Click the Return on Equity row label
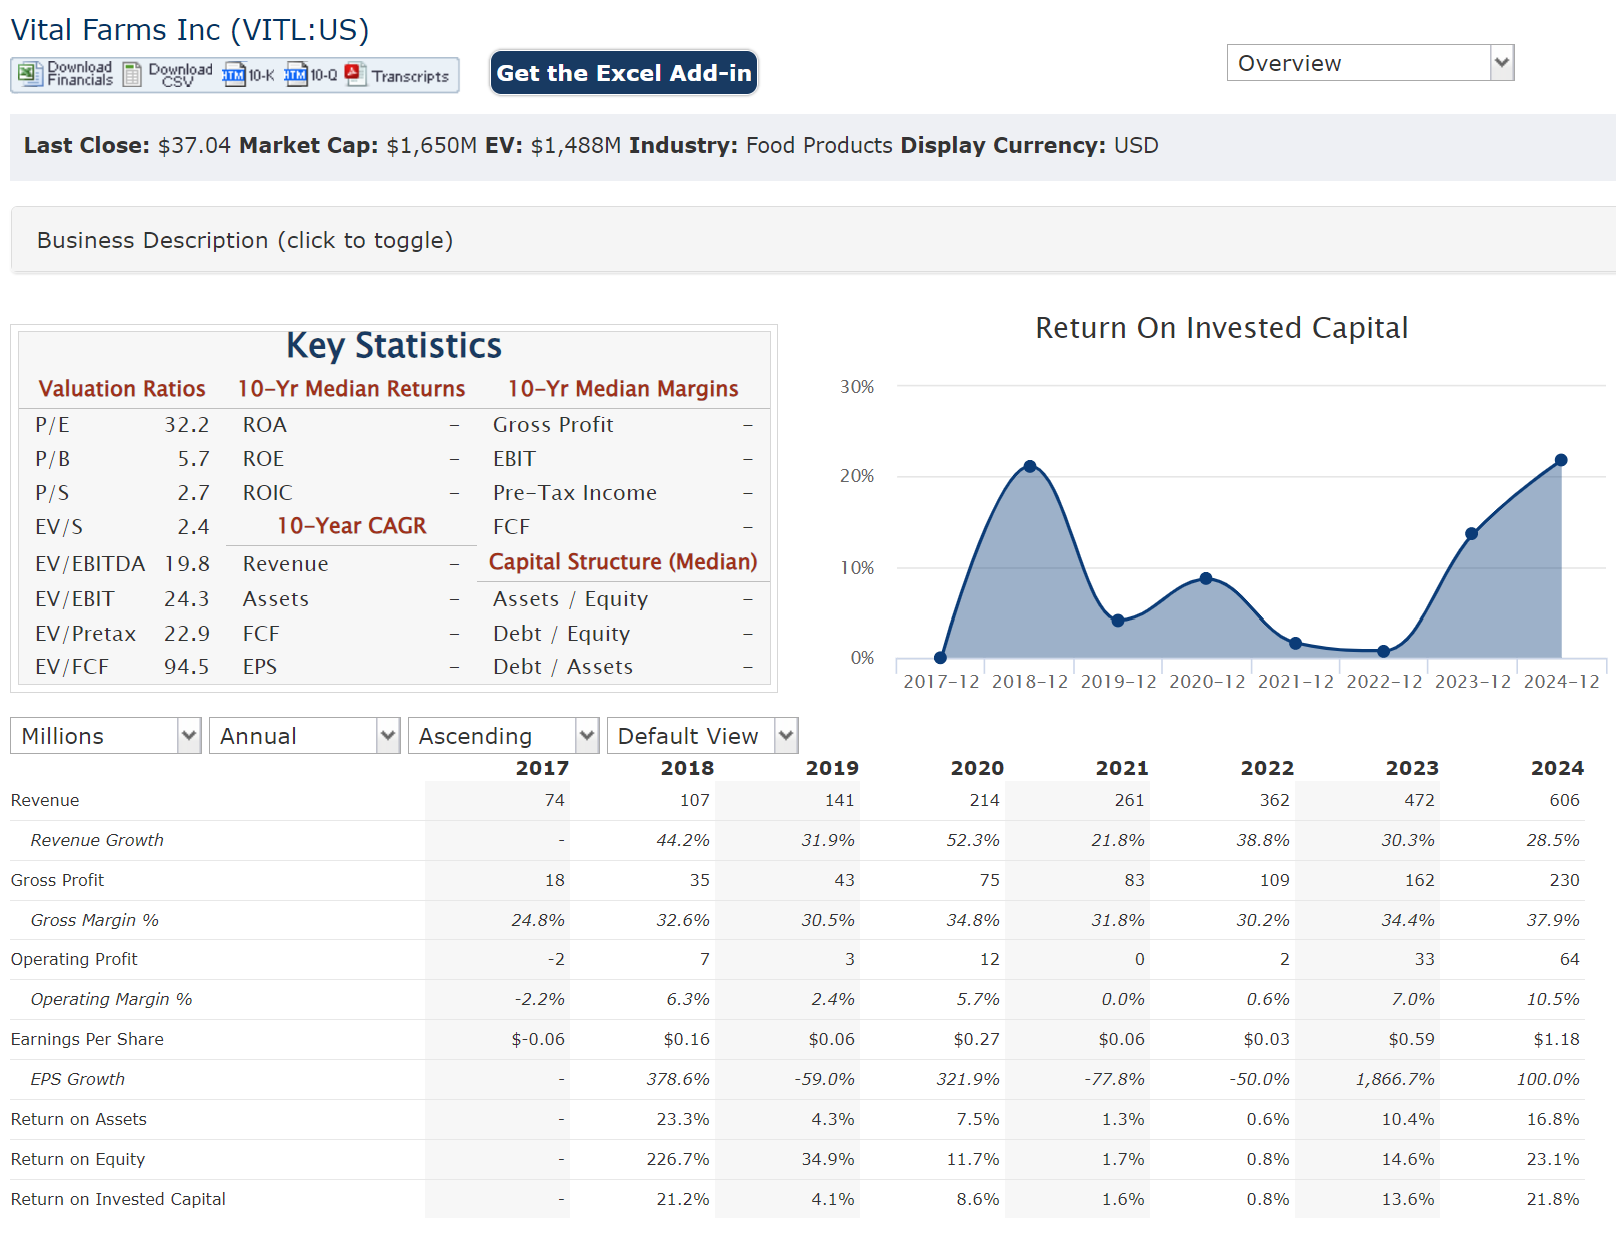The width and height of the screenshot is (1616, 1238). tap(78, 1159)
